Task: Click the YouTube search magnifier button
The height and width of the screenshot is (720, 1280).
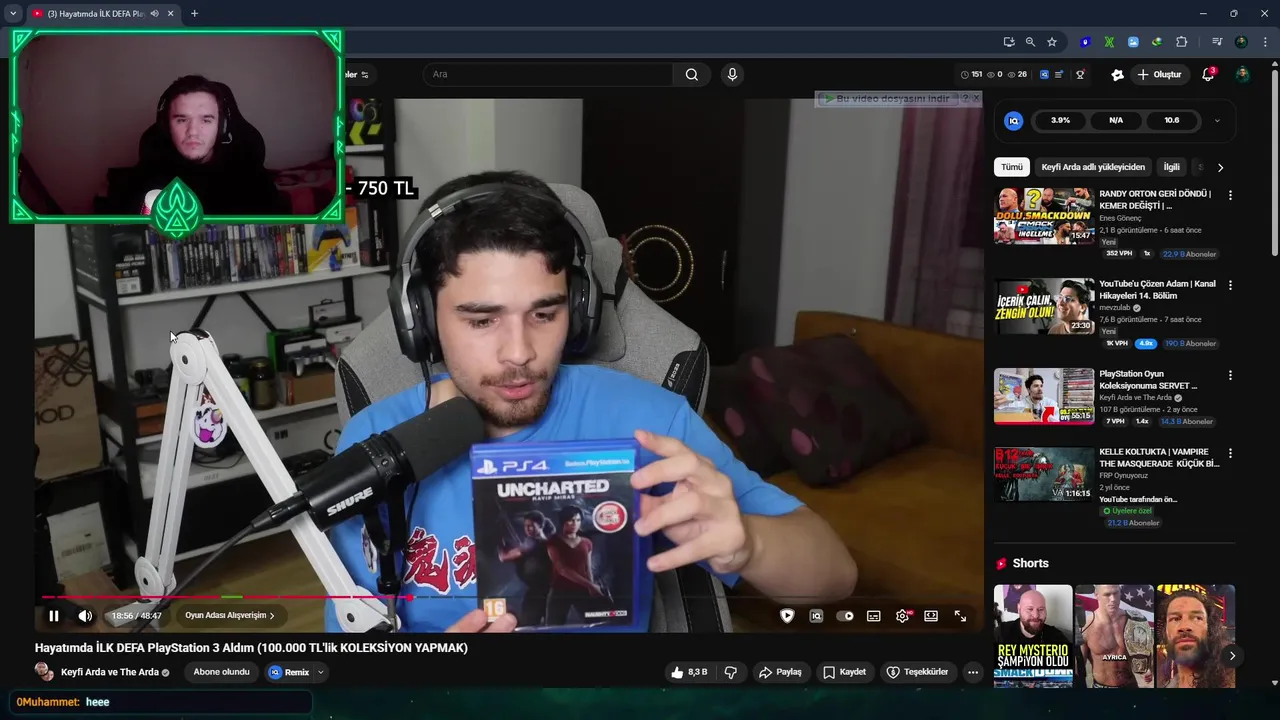Action: [692, 74]
